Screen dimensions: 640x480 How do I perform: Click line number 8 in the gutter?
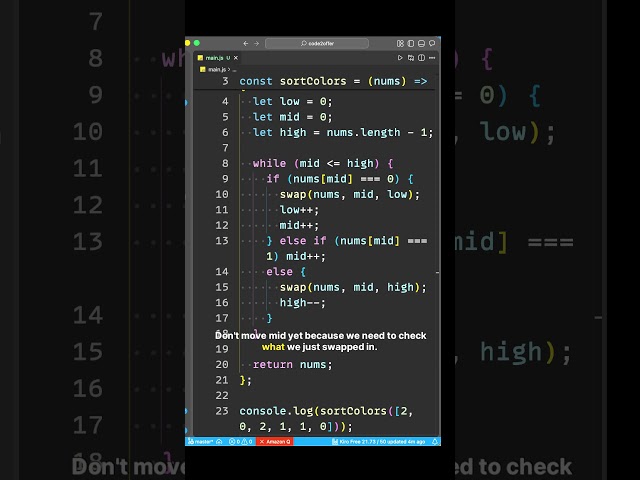[225, 163]
